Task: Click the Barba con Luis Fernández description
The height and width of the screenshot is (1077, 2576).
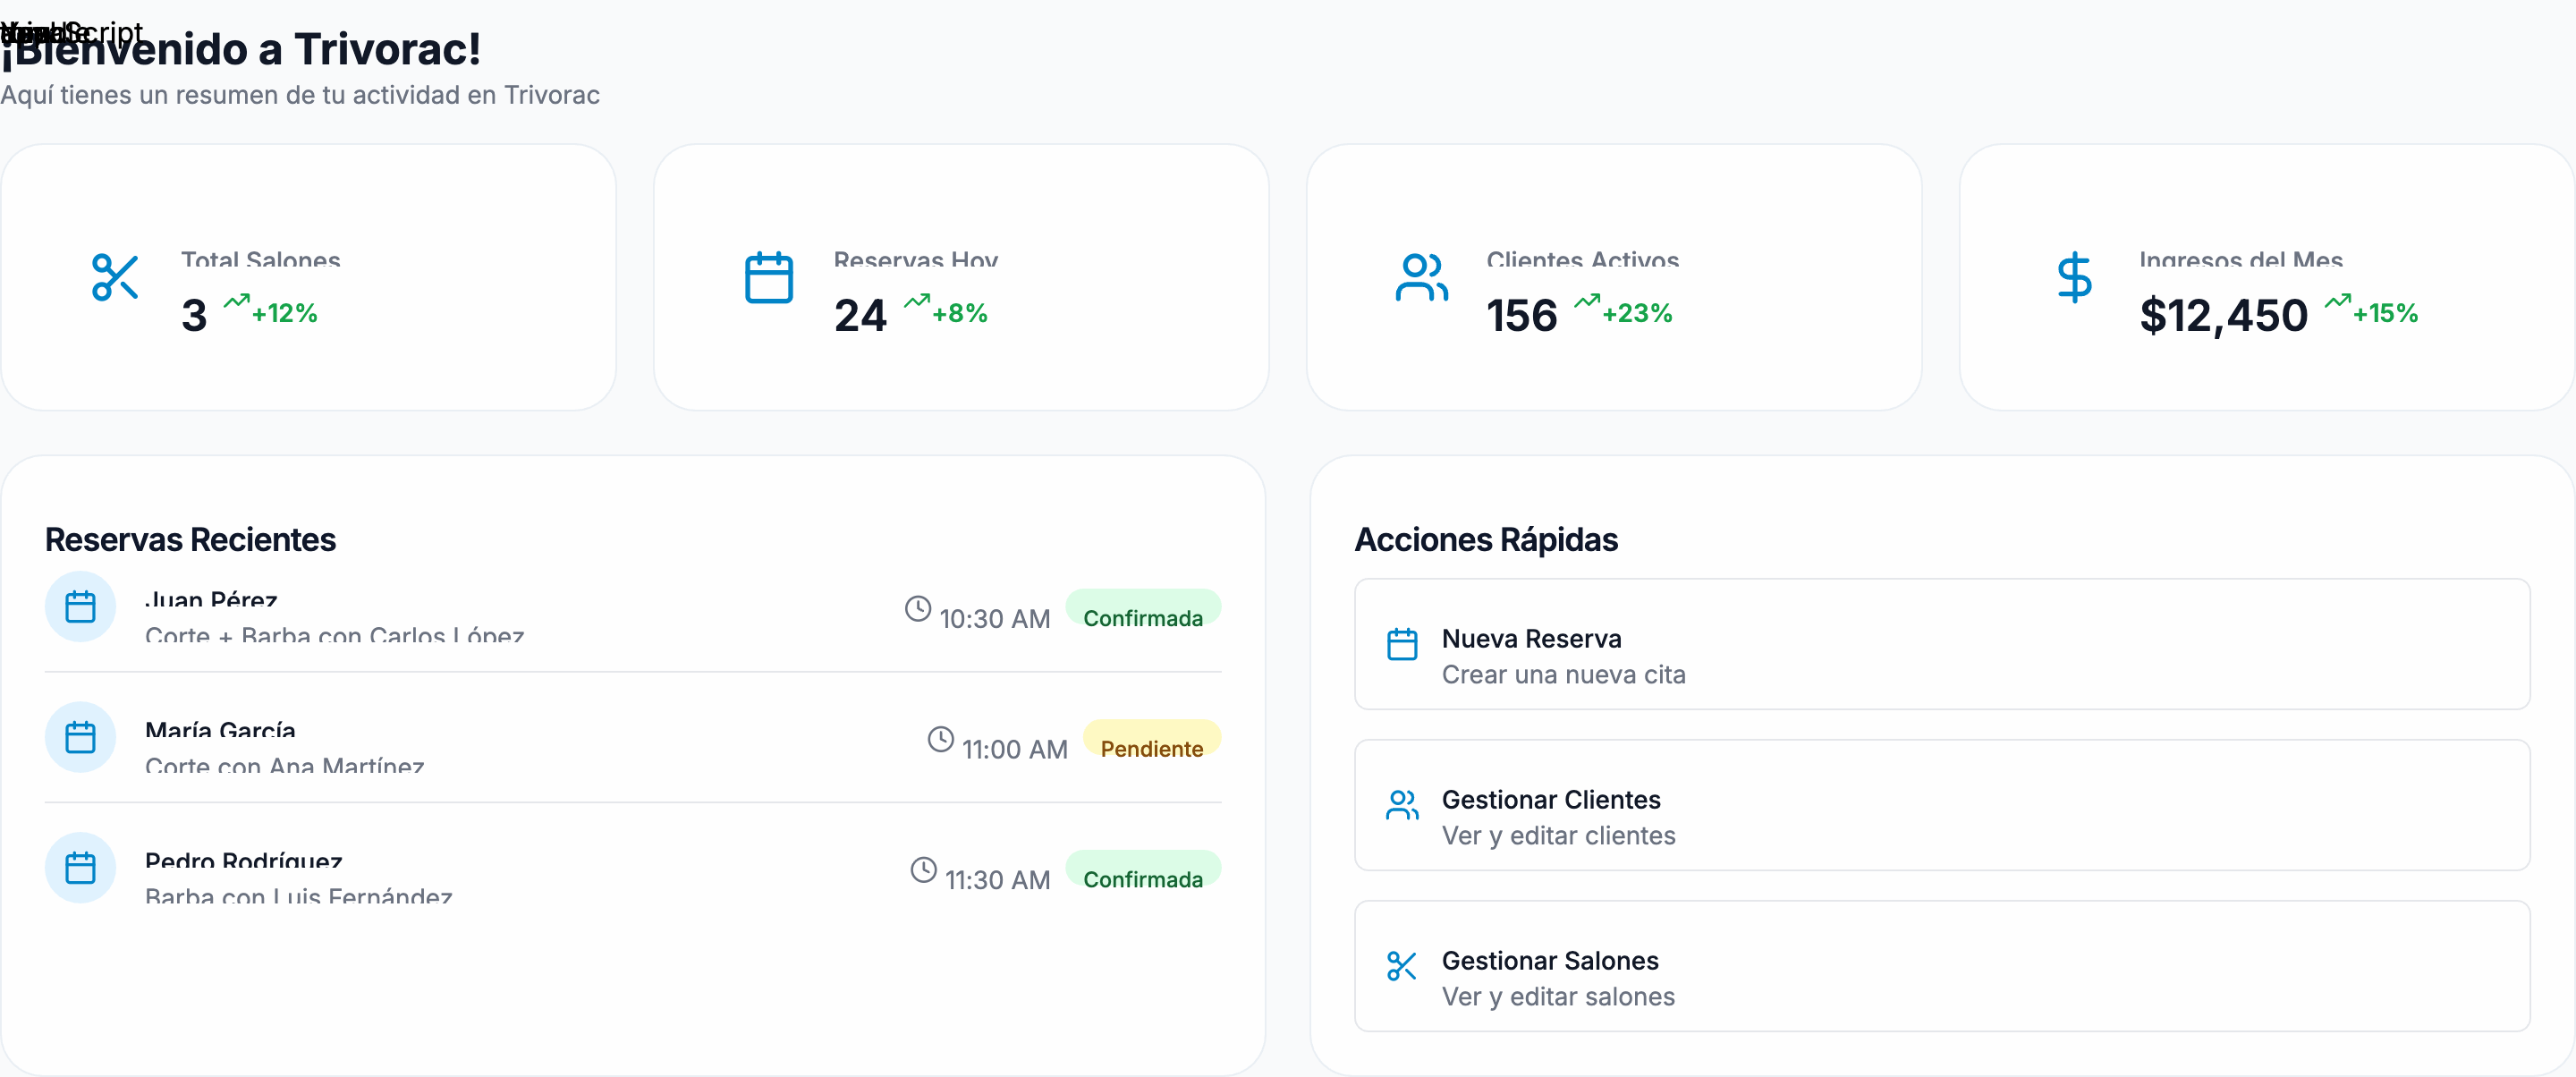Action: pyautogui.click(x=299, y=896)
